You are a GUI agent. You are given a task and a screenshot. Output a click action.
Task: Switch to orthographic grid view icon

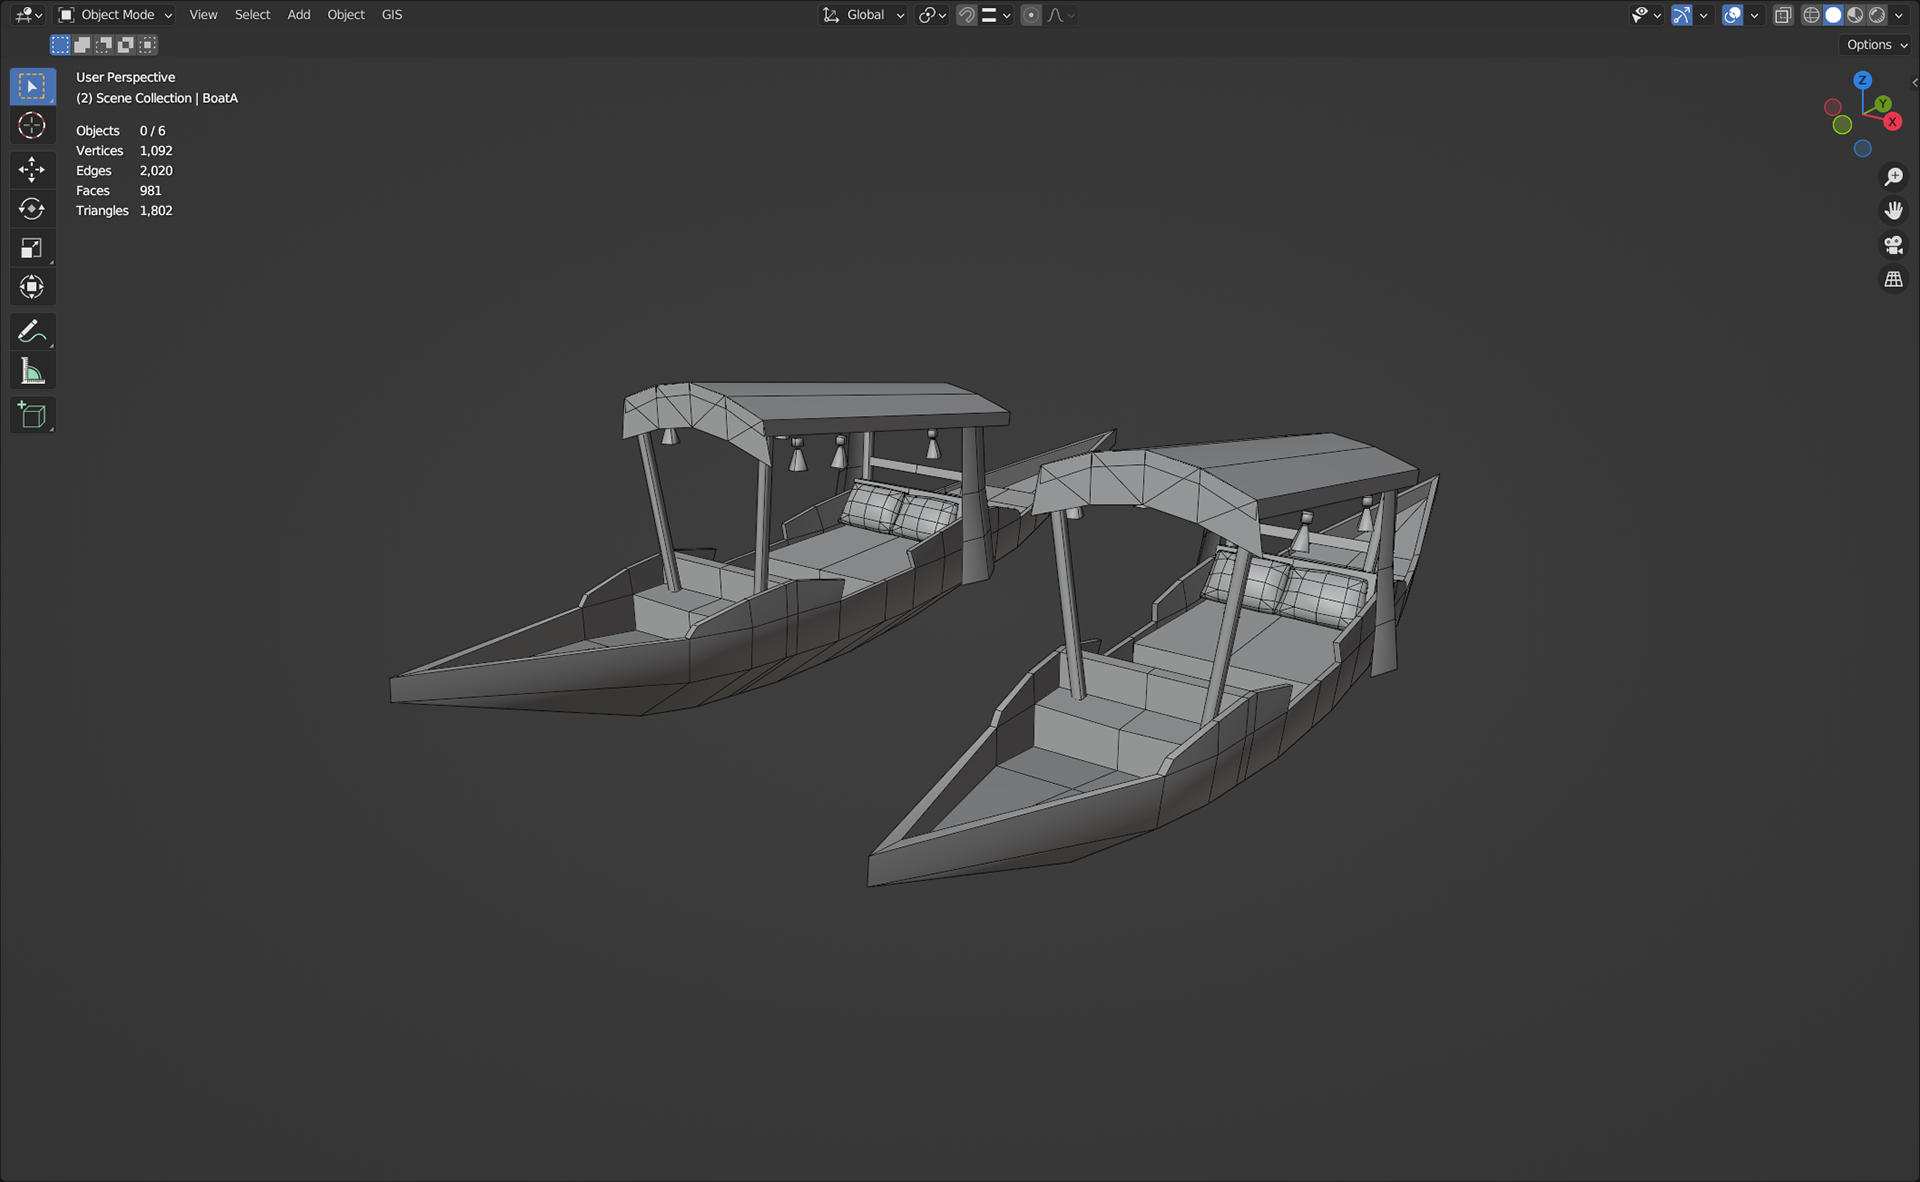click(1893, 280)
